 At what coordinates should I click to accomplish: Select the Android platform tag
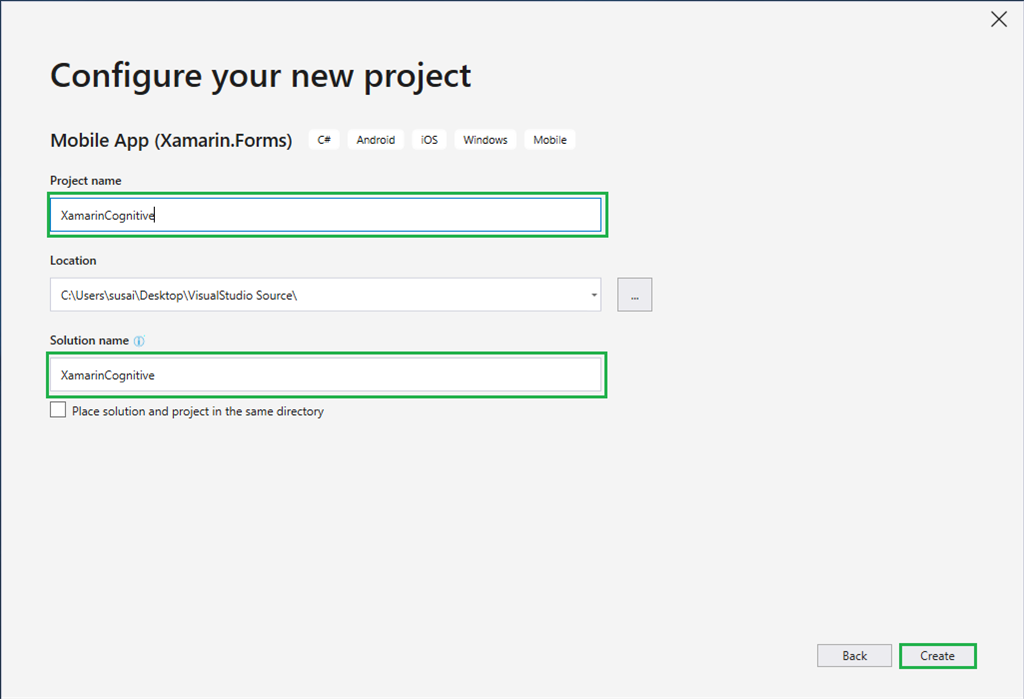pos(375,139)
